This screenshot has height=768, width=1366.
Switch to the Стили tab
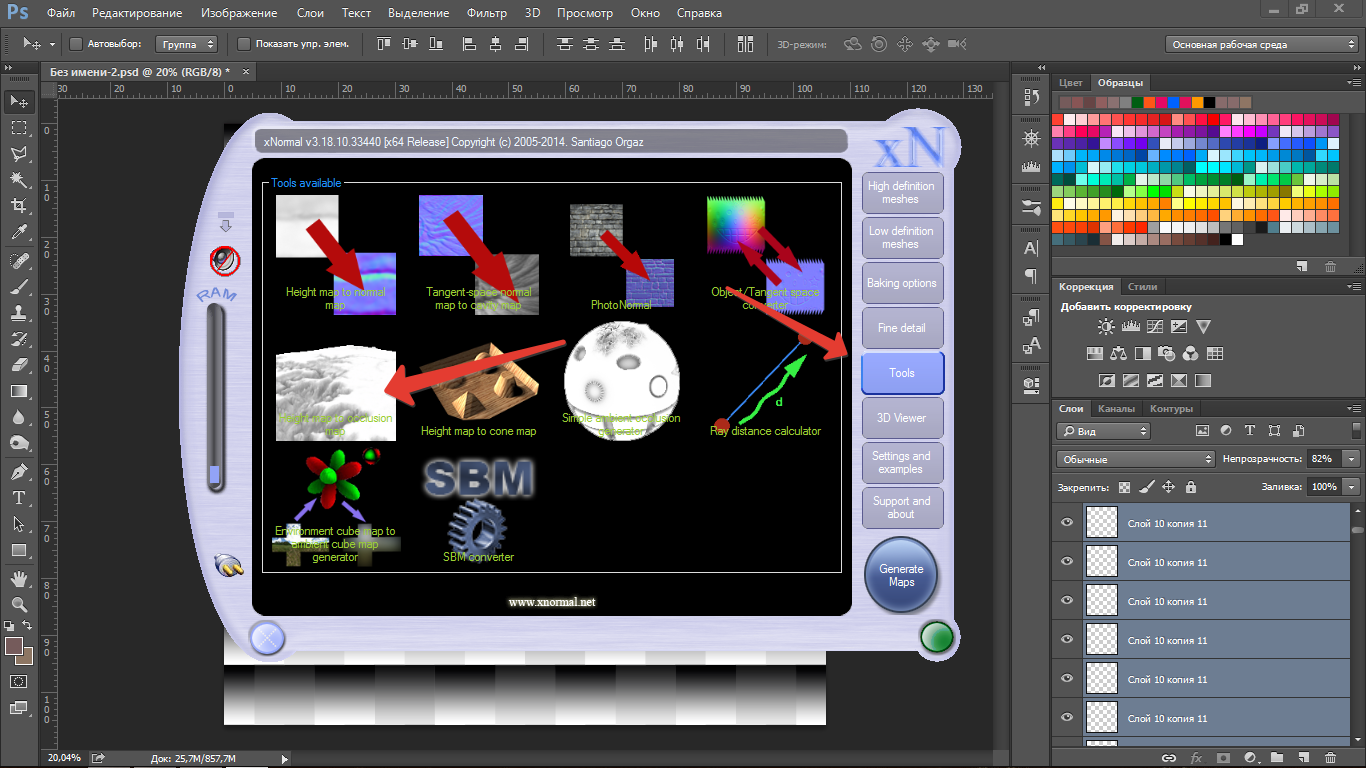point(1141,287)
